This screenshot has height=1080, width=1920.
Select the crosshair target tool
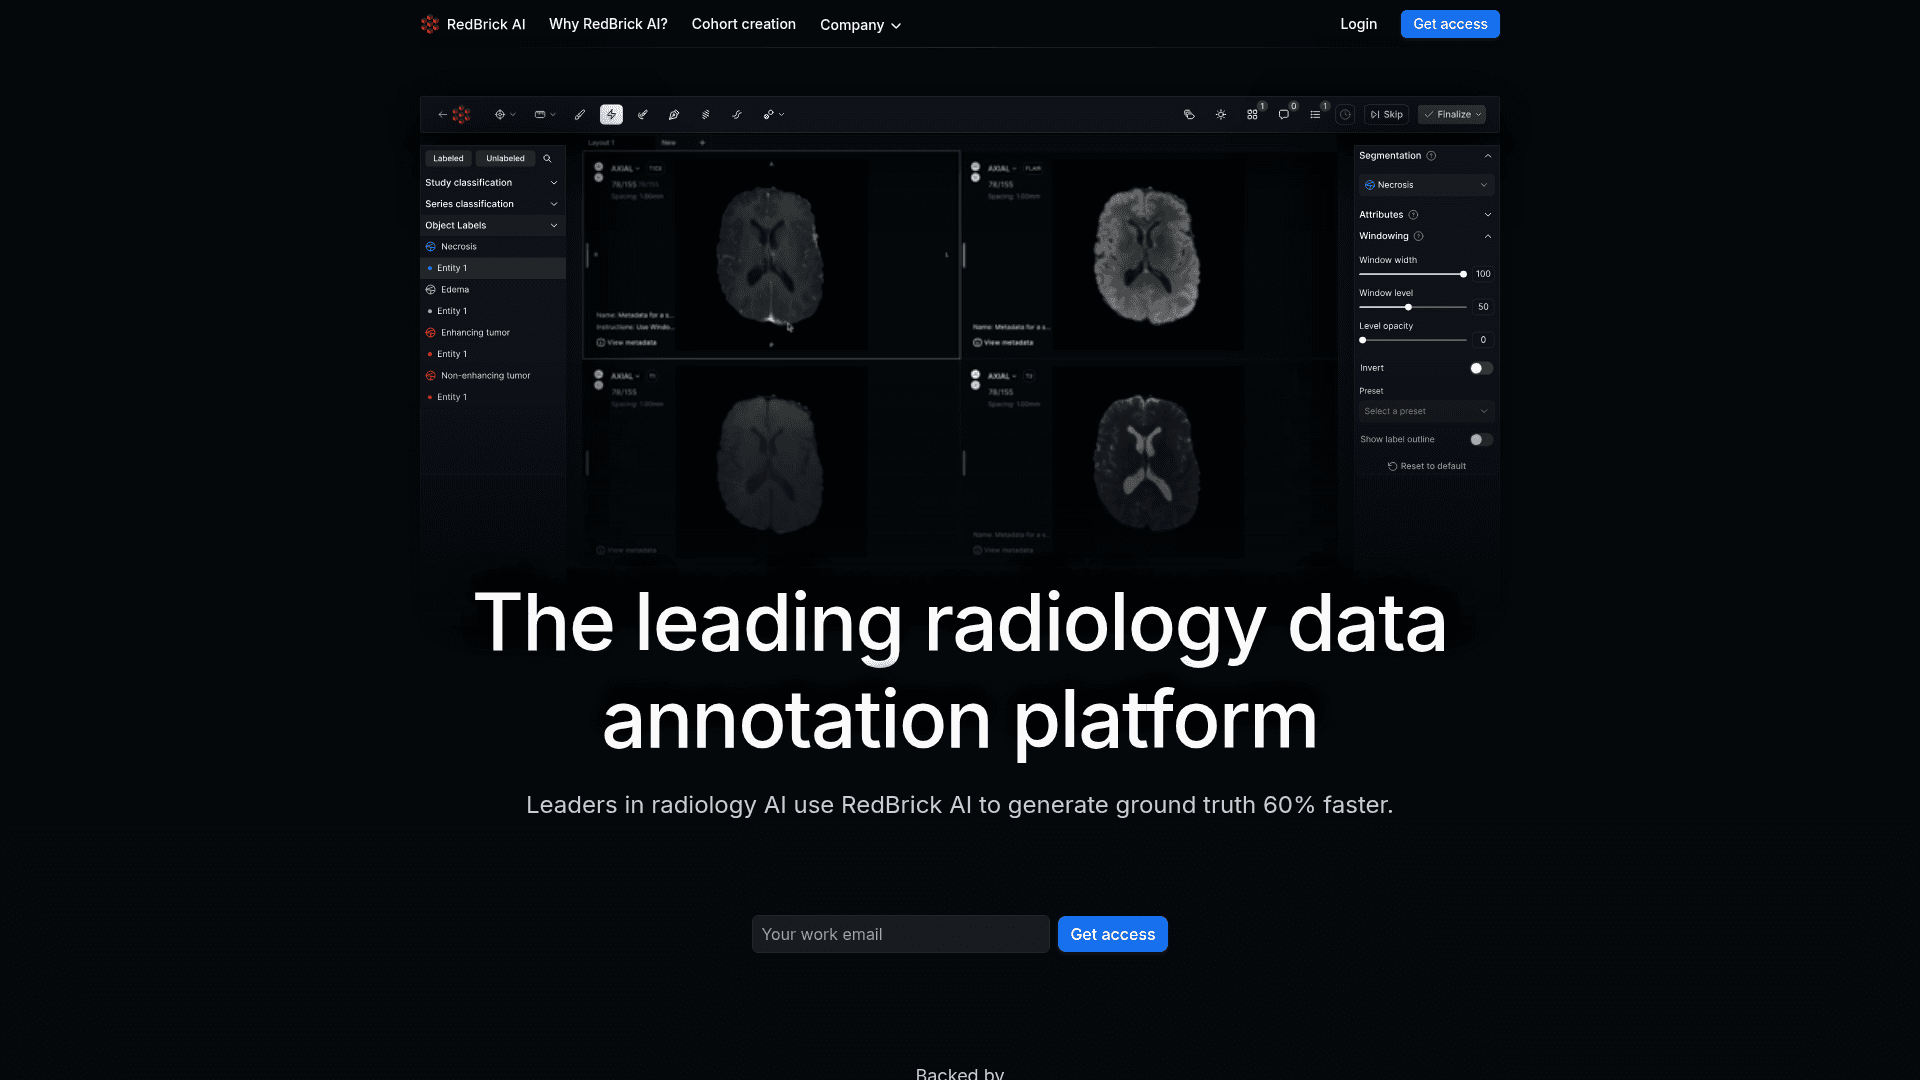tap(499, 115)
